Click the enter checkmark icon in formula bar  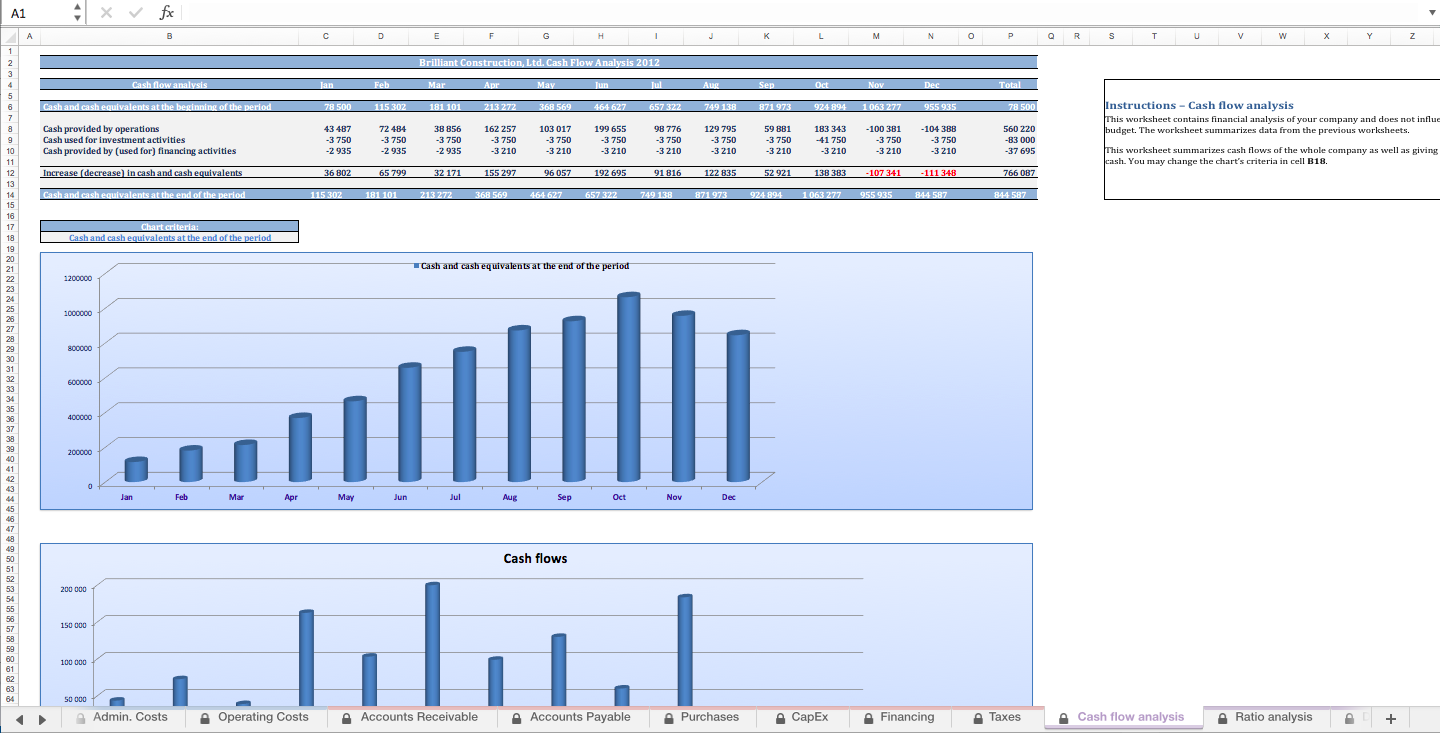(137, 13)
